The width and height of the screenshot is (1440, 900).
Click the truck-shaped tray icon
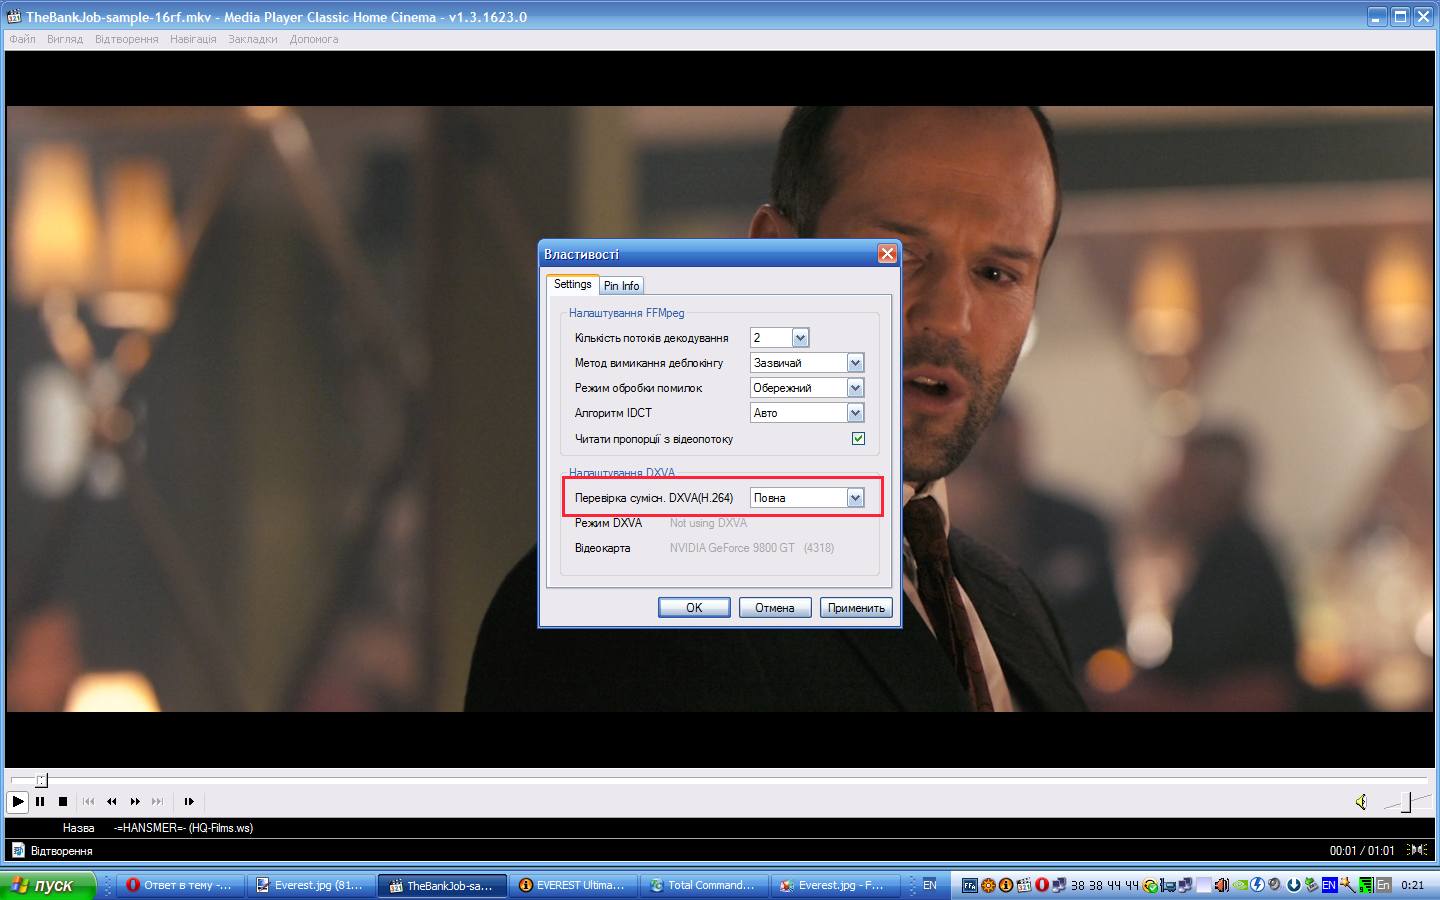coord(1167,885)
